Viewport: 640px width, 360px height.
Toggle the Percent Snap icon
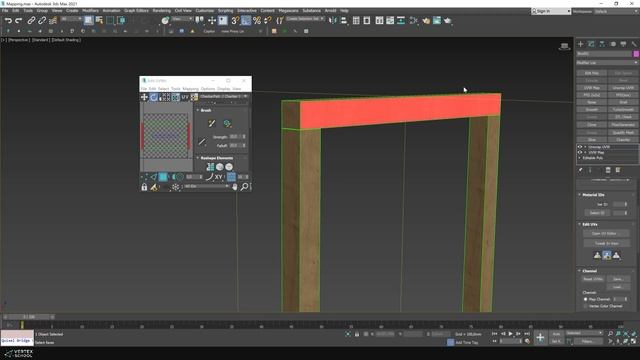tap(257, 20)
